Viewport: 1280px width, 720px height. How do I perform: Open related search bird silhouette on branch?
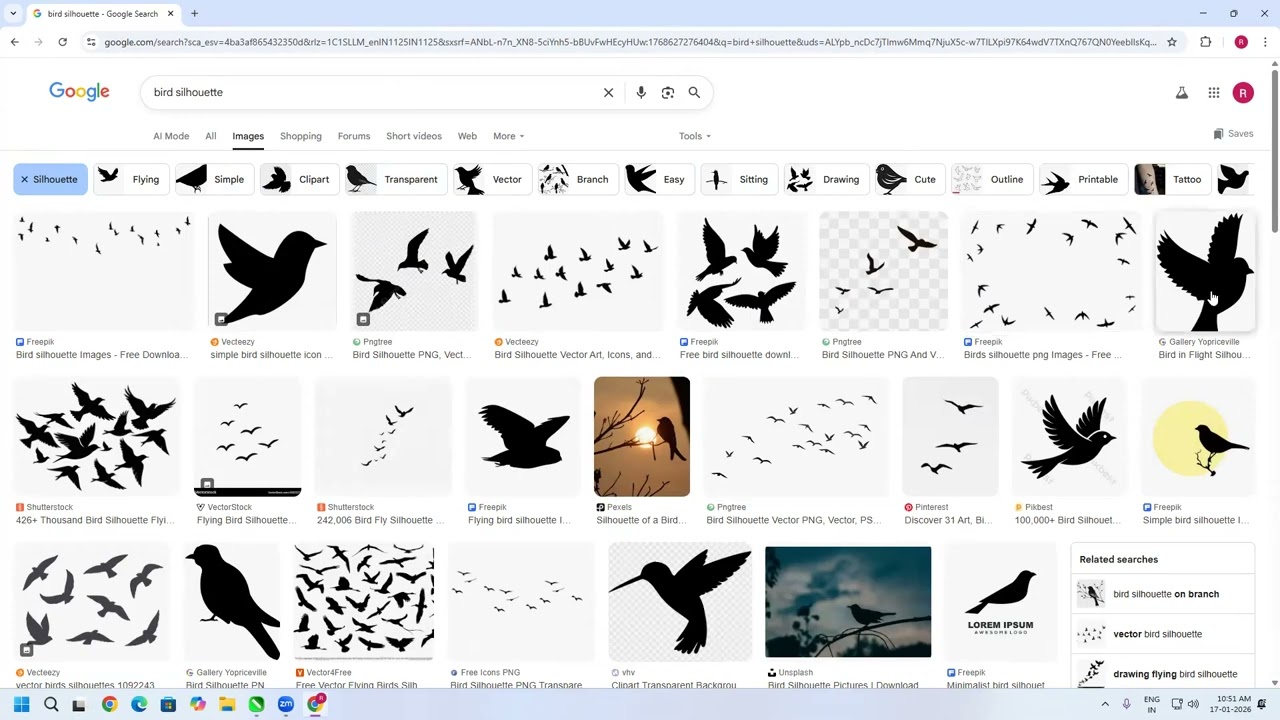tap(1162, 594)
